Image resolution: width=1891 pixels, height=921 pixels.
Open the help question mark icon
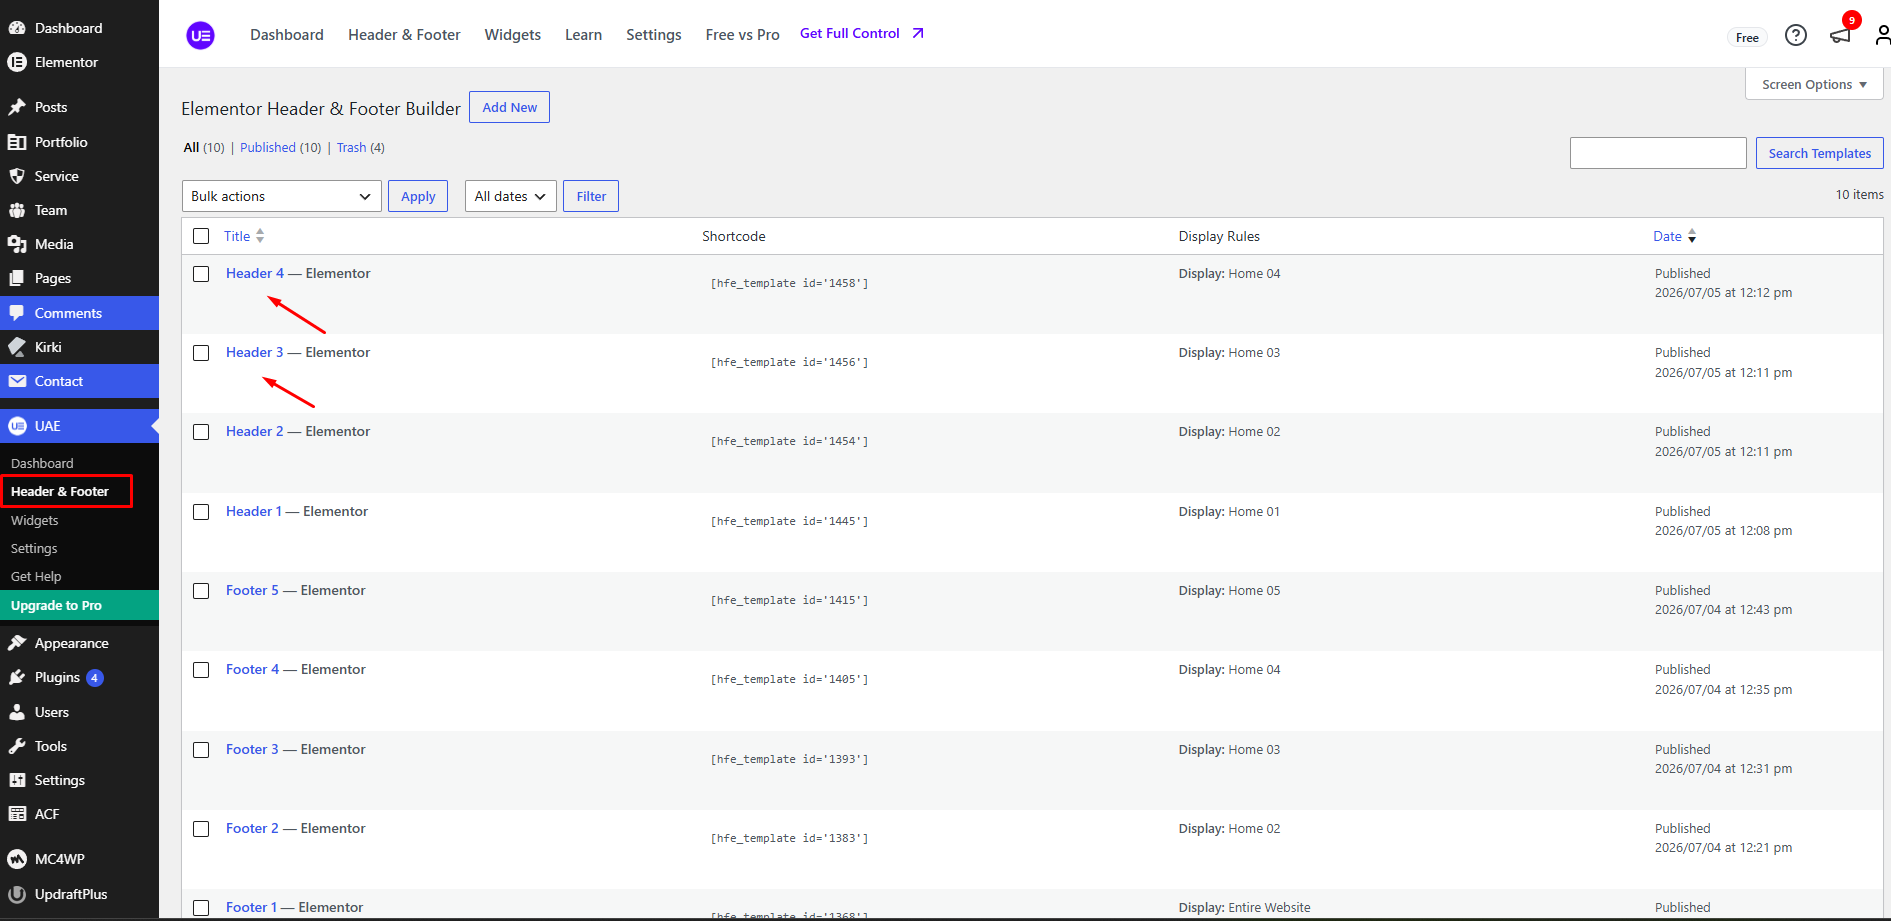pyautogui.click(x=1796, y=36)
